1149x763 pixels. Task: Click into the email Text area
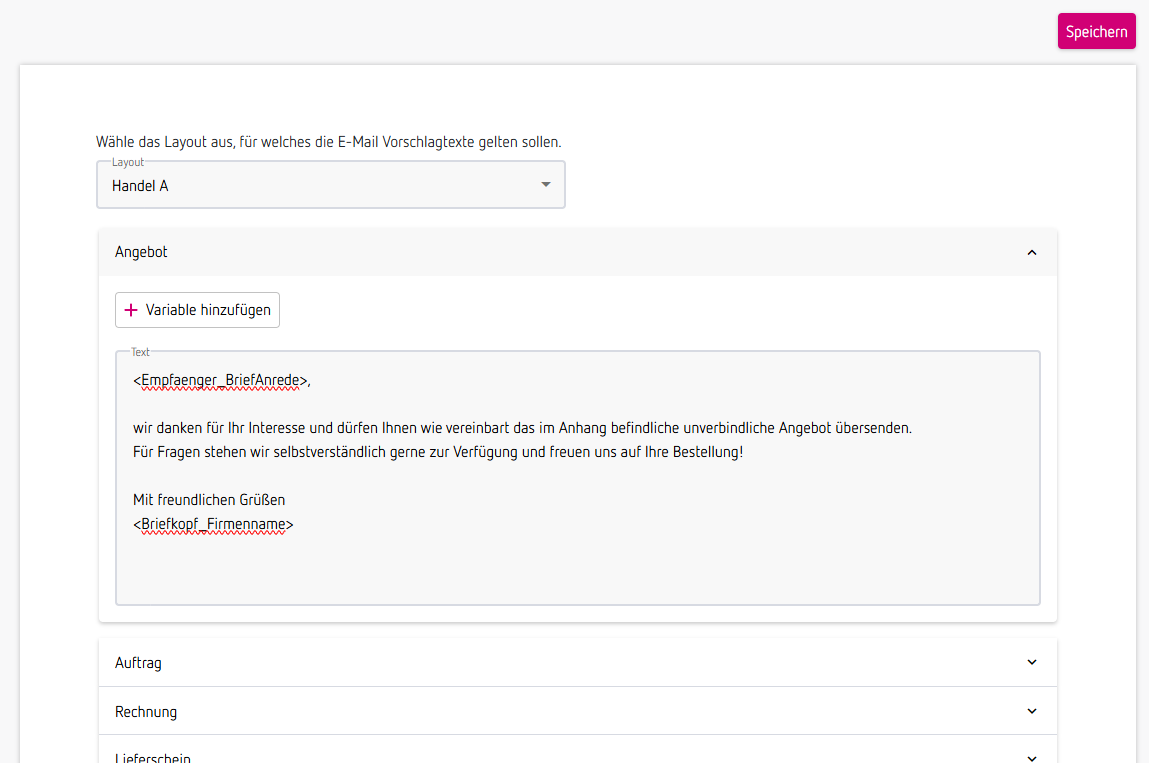pyautogui.click(x=577, y=478)
